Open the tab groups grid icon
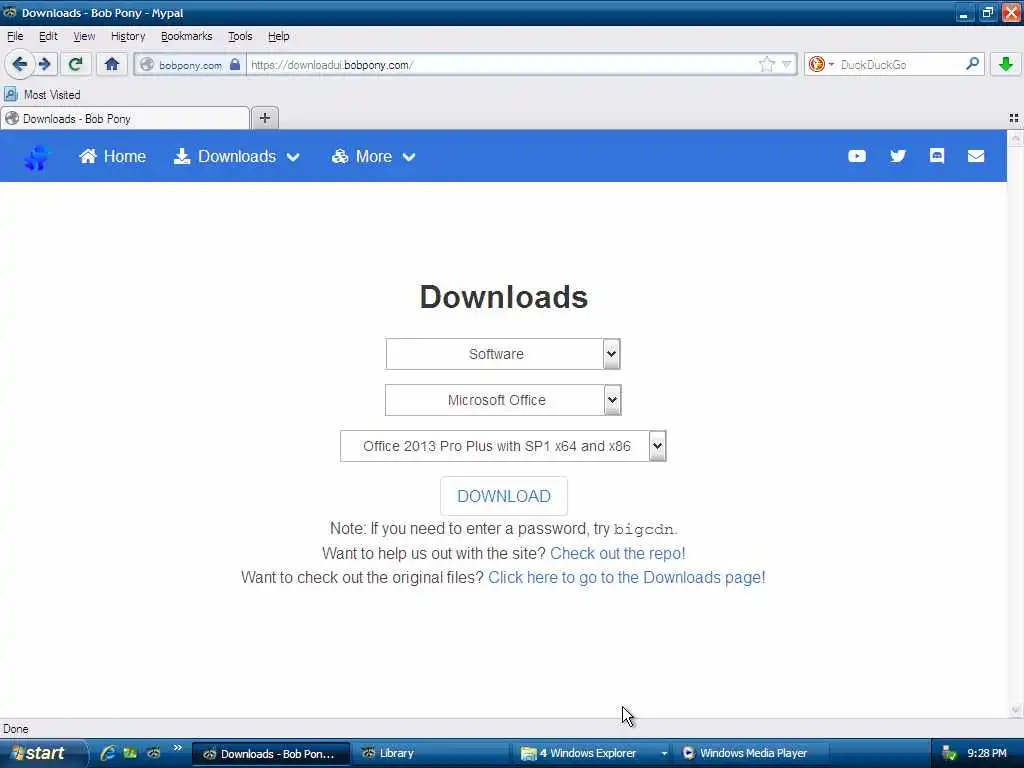The image size is (1024, 768). pos(1014,118)
